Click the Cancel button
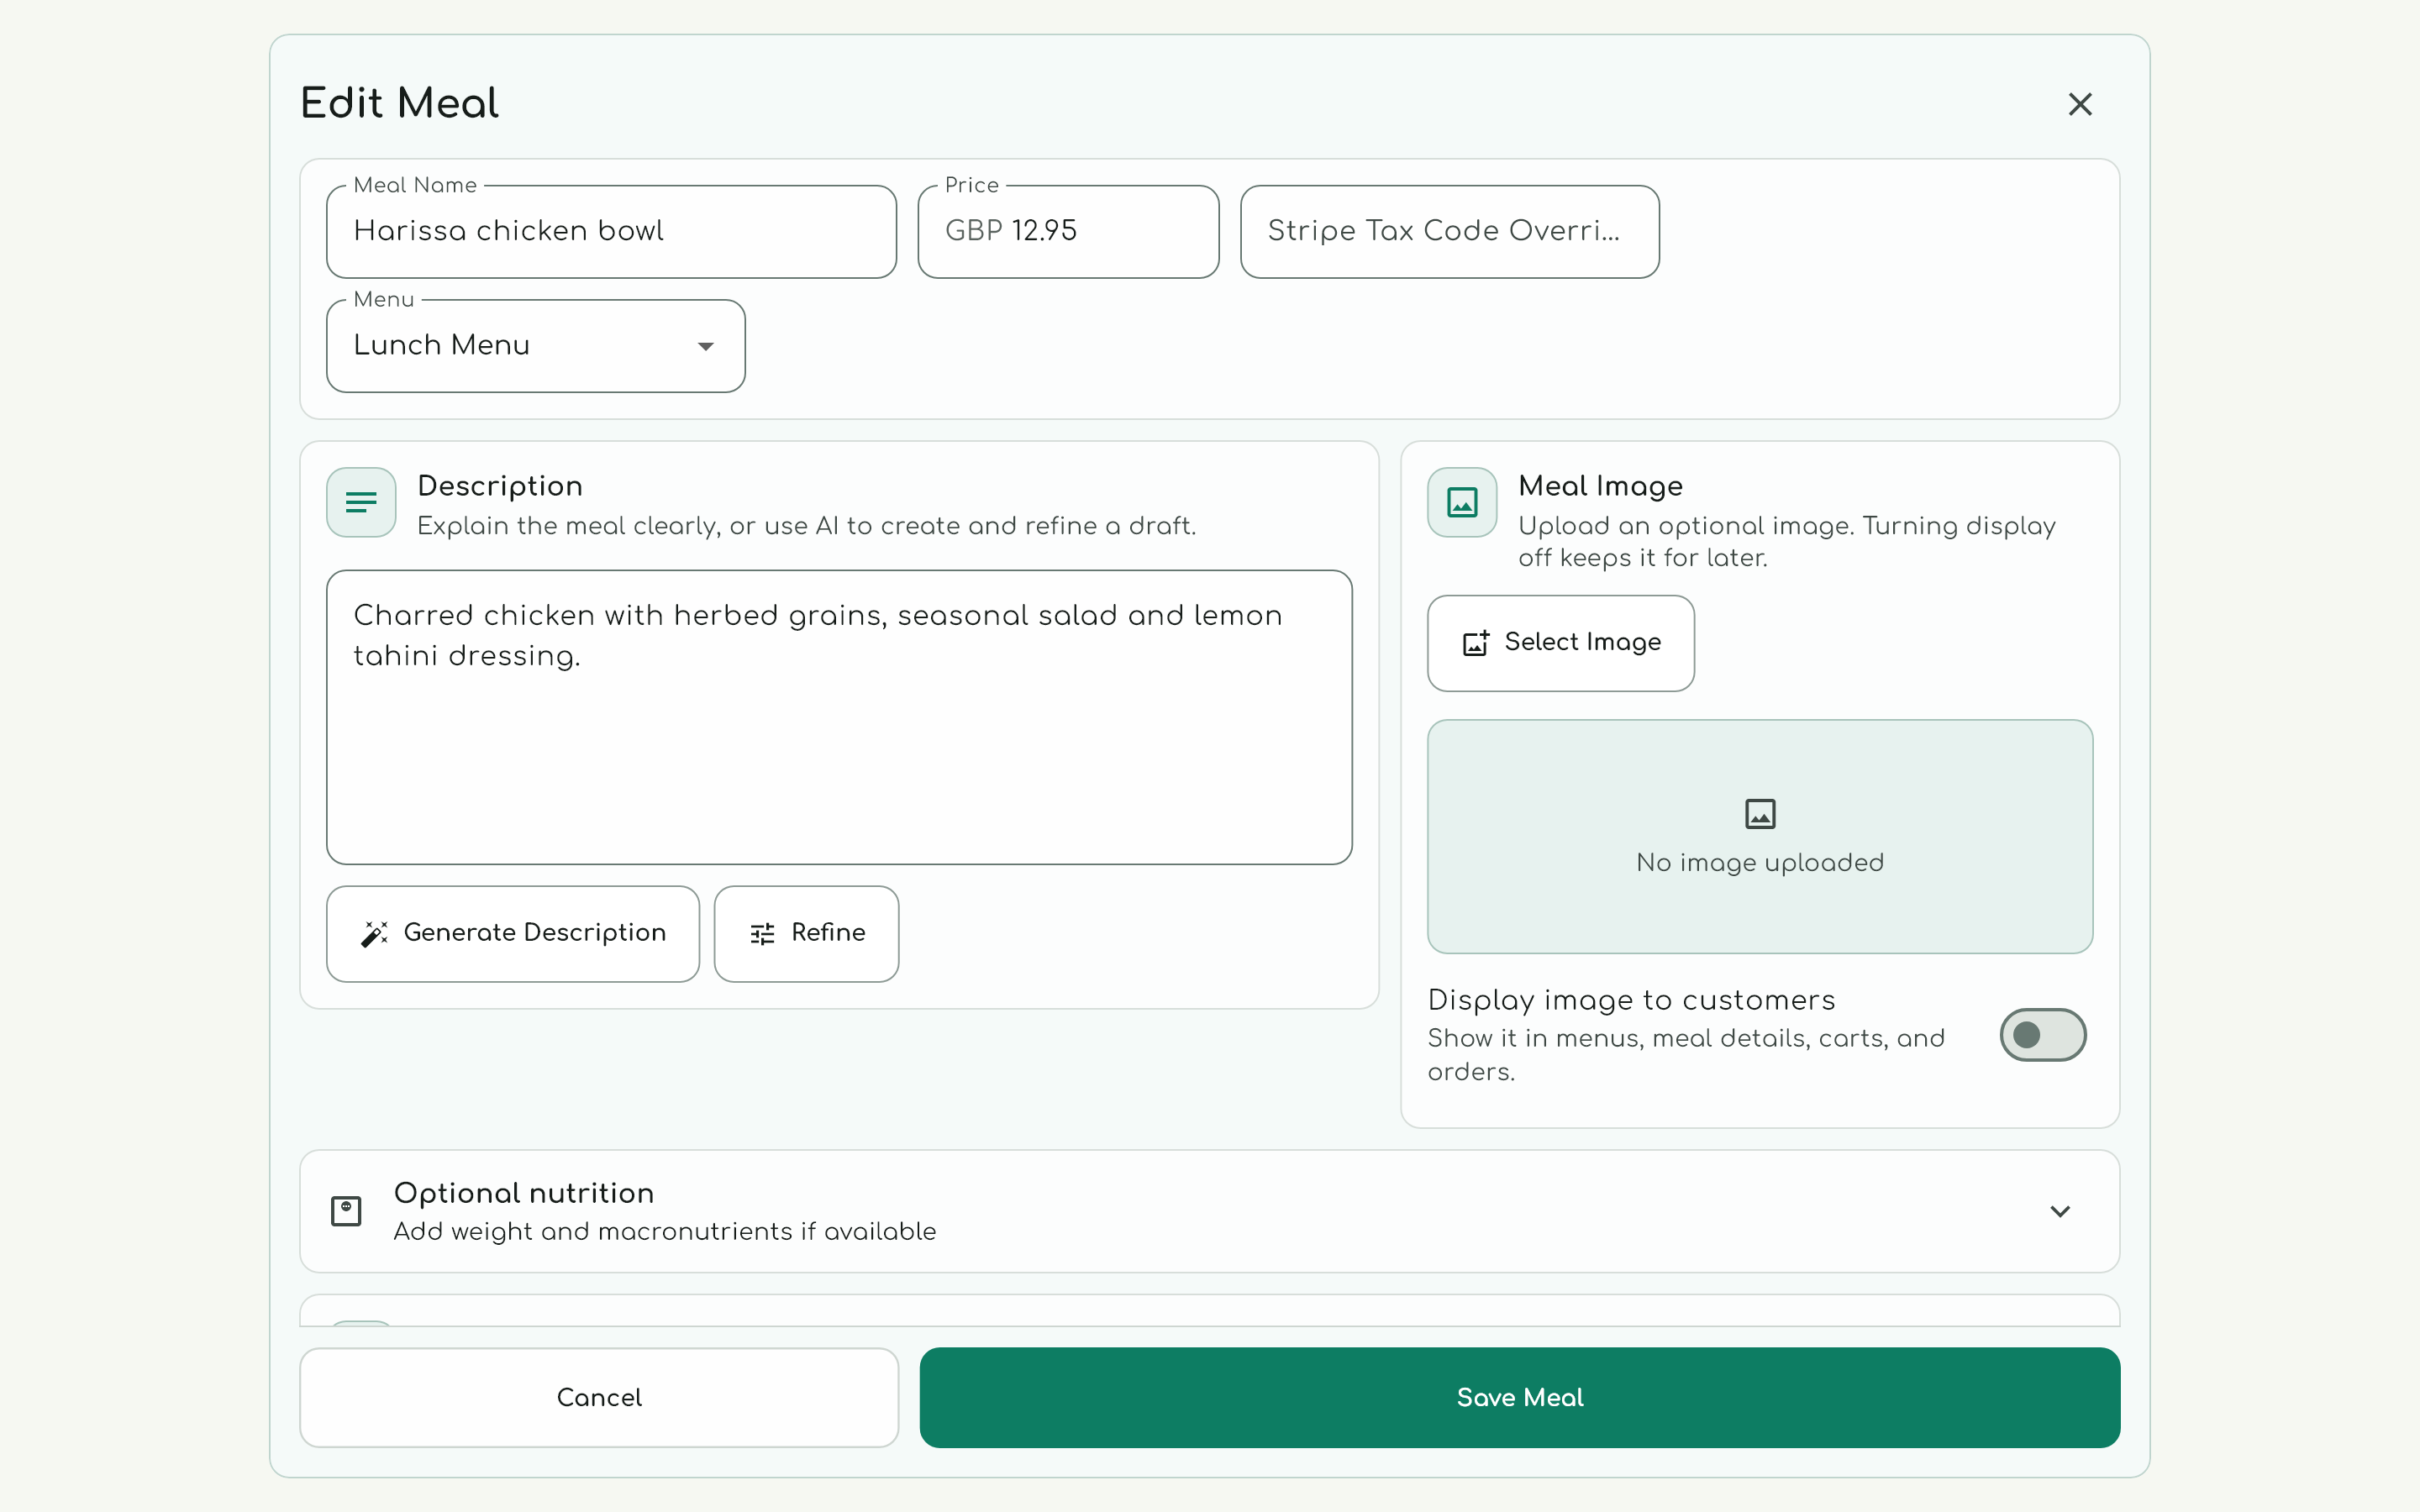2420x1512 pixels. (599, 1397)
